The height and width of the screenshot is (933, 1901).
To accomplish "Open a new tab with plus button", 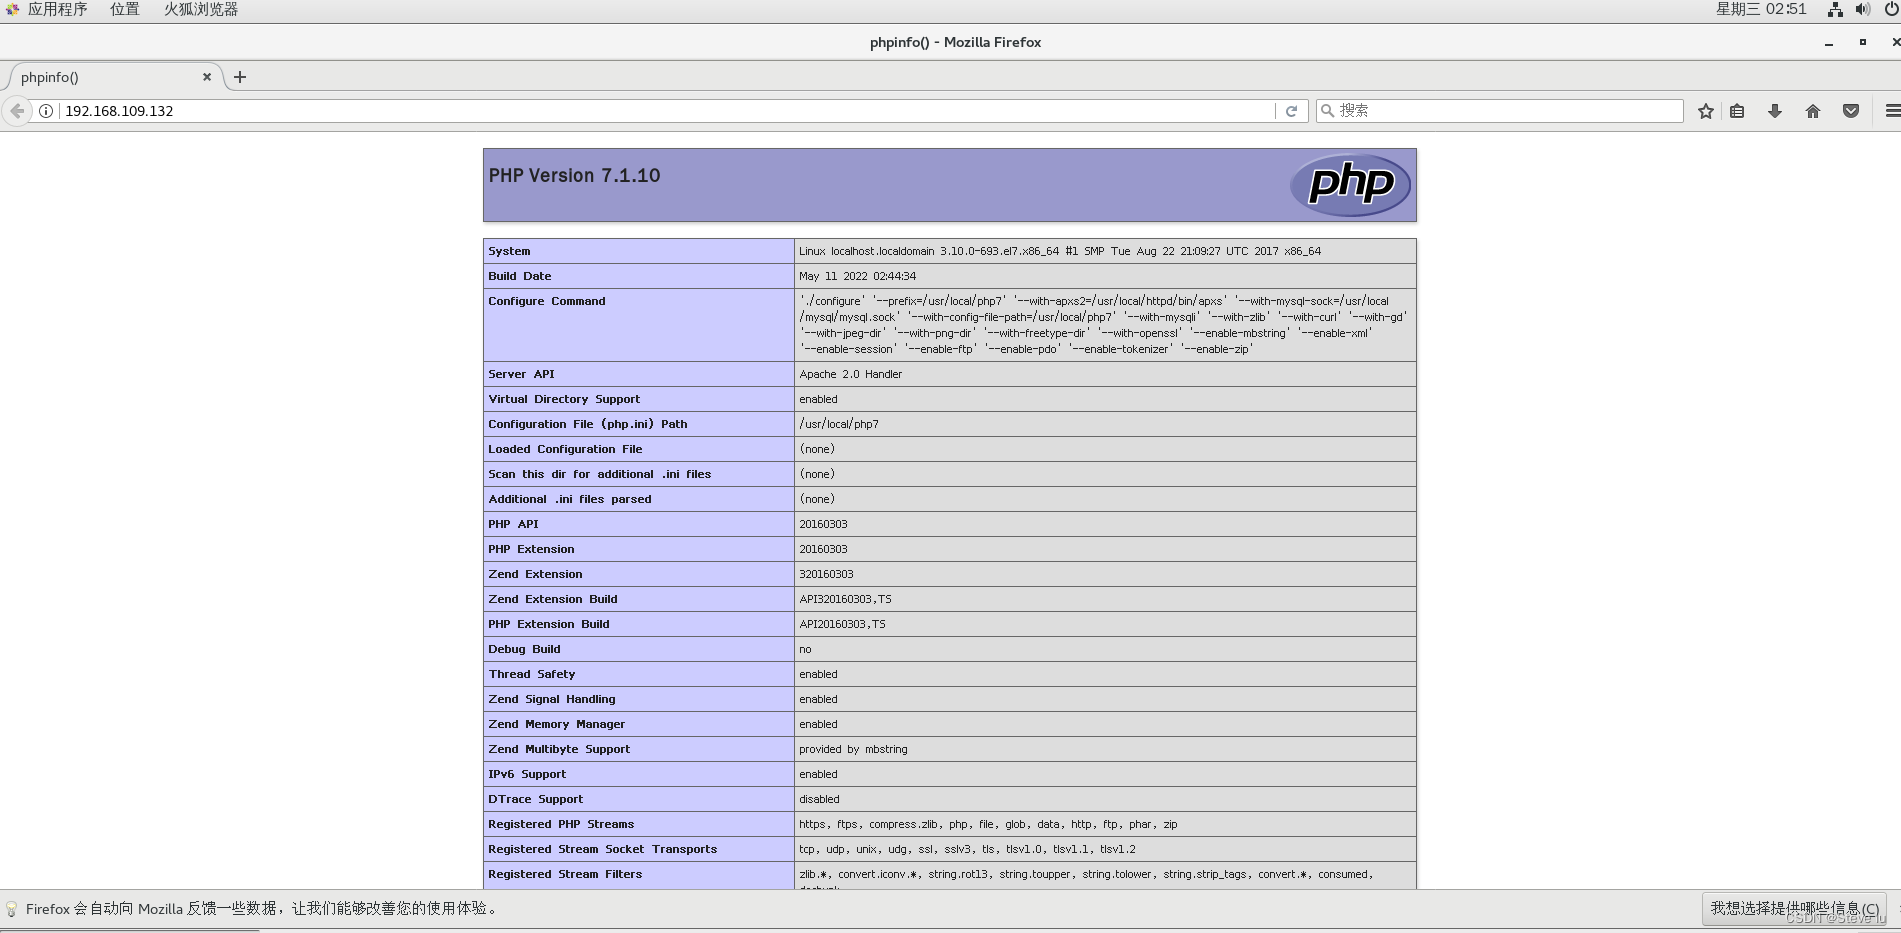I will pos(240,77).
